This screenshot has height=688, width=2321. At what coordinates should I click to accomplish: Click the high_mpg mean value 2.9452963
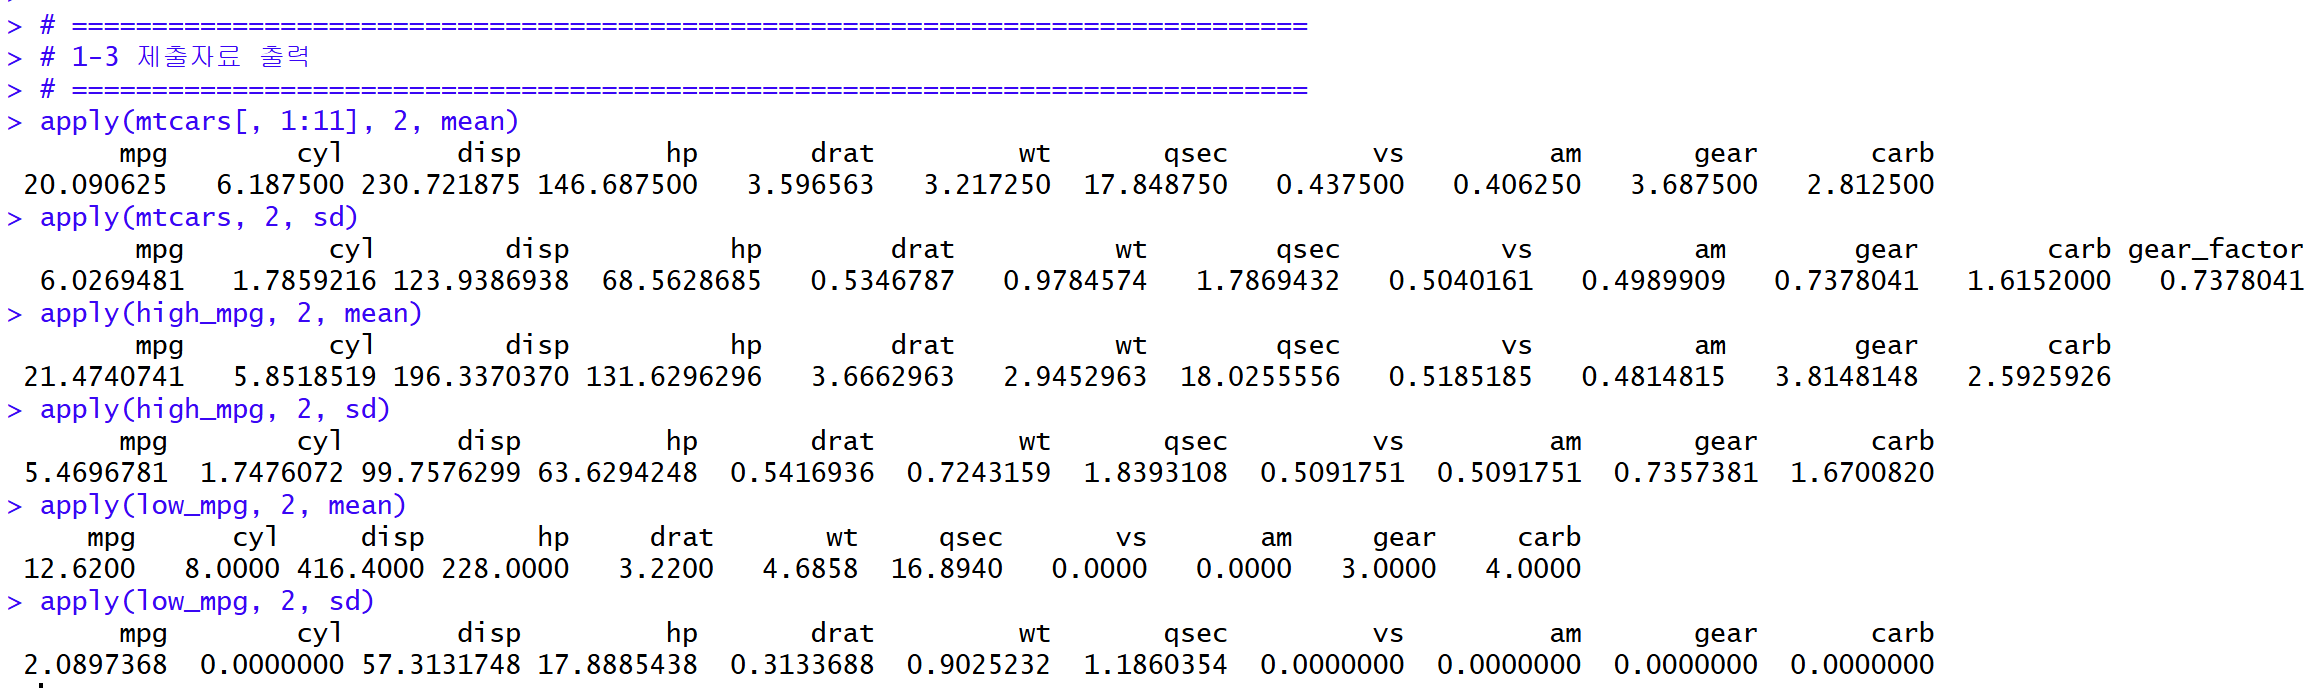click(x=1076, y=377)
